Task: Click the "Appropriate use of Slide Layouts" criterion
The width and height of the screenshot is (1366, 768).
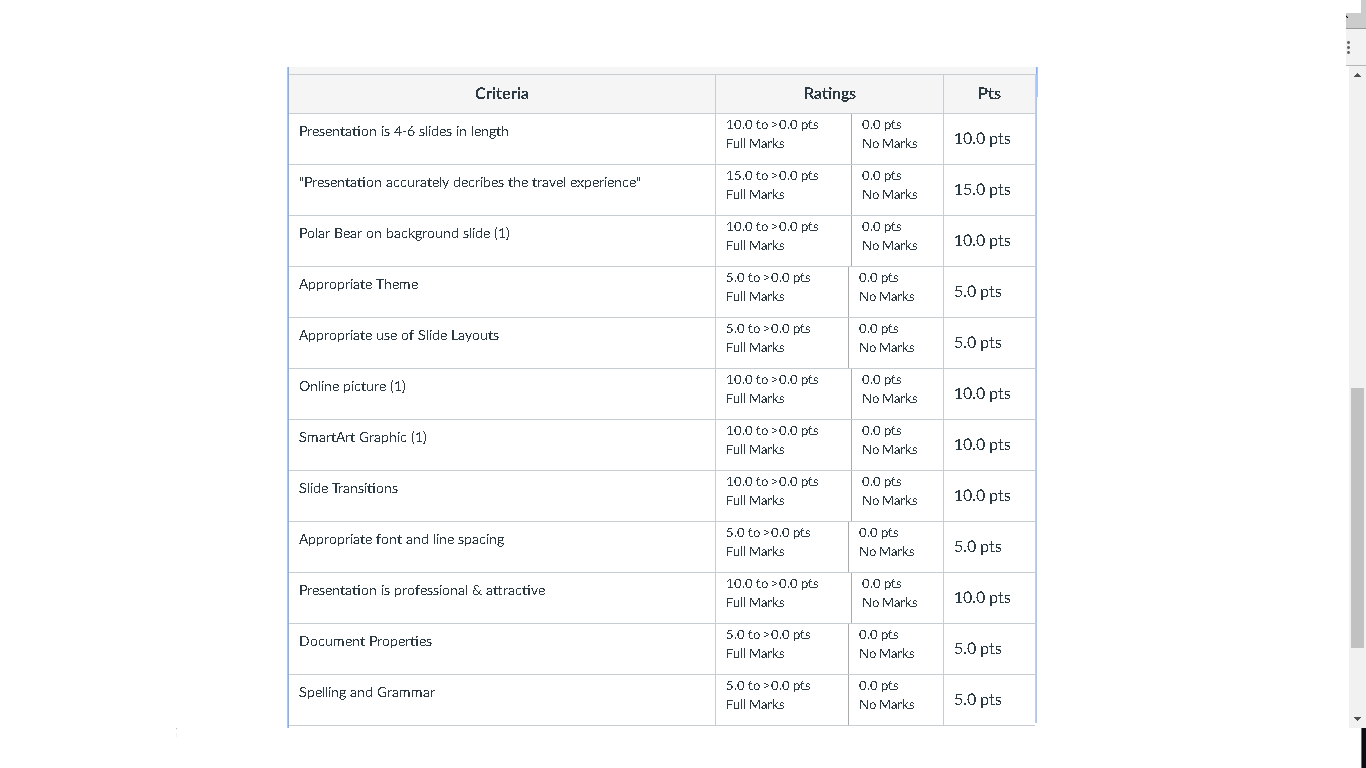Action: (x=399, y=335)
